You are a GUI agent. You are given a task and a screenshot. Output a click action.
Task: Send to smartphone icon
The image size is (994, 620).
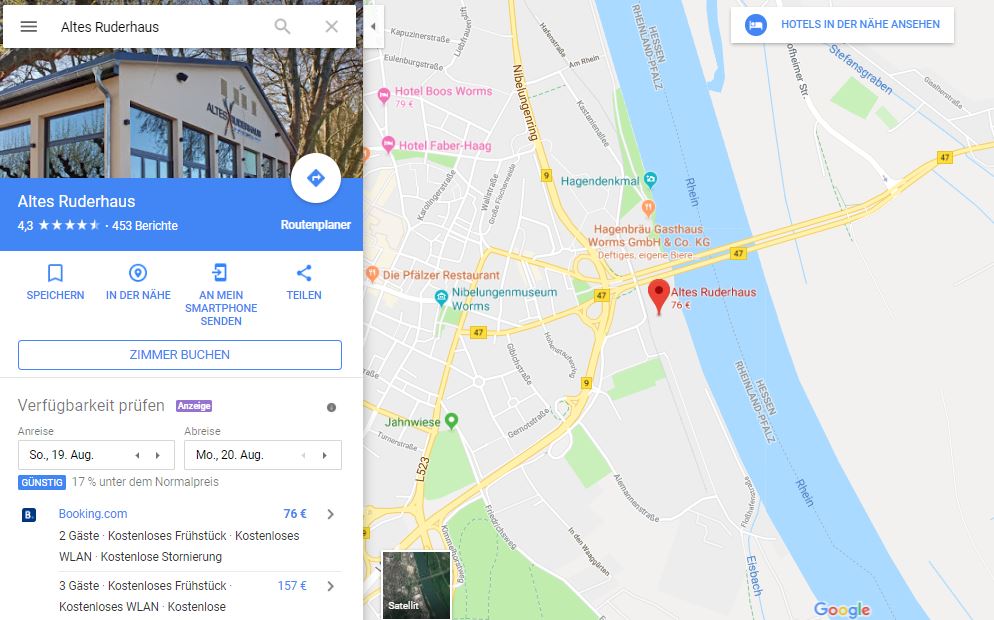(x=221, y=273)
